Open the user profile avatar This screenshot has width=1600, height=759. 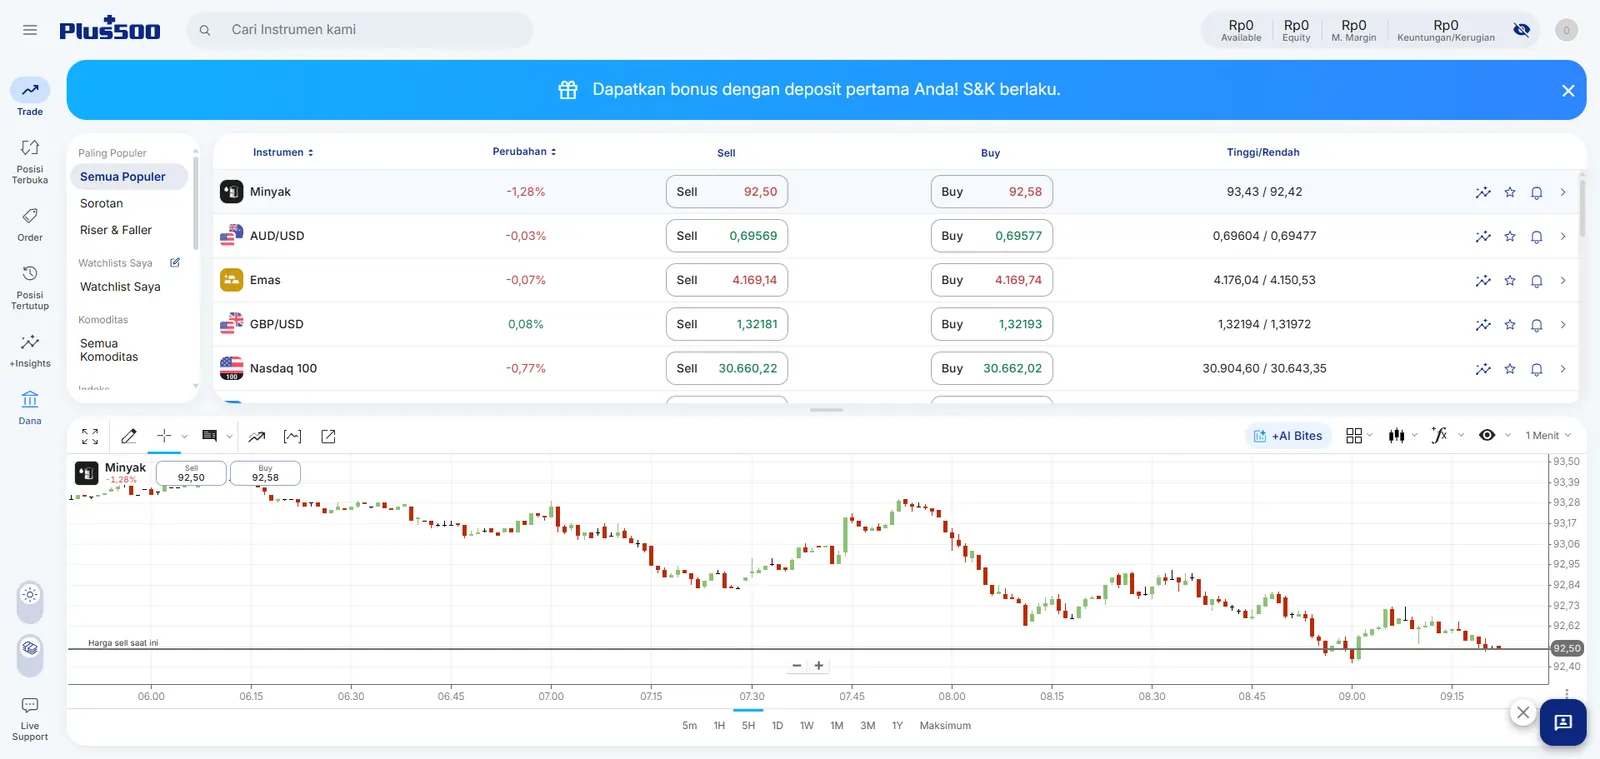pyautogui.click(x=1567, y=30)
